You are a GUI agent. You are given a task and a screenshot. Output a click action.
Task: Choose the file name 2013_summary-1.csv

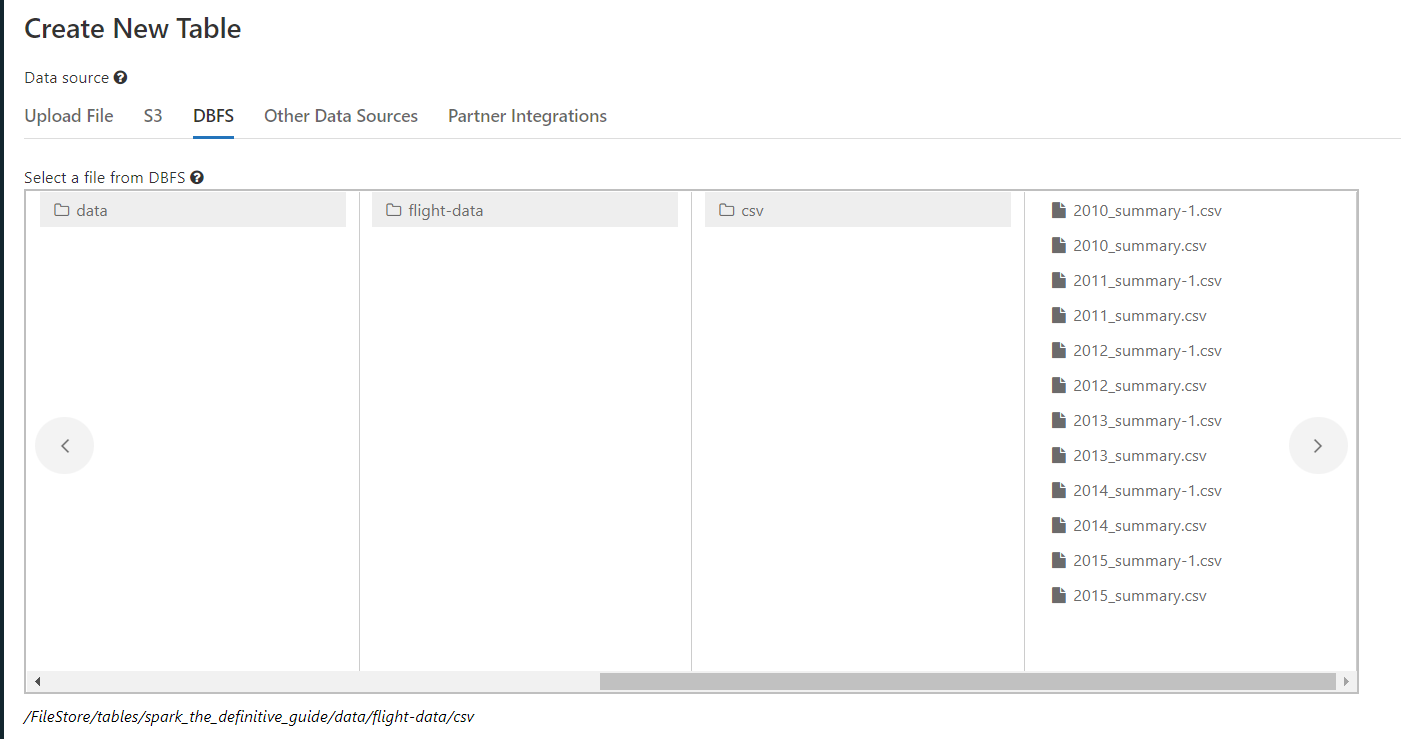click(1147, 421)
